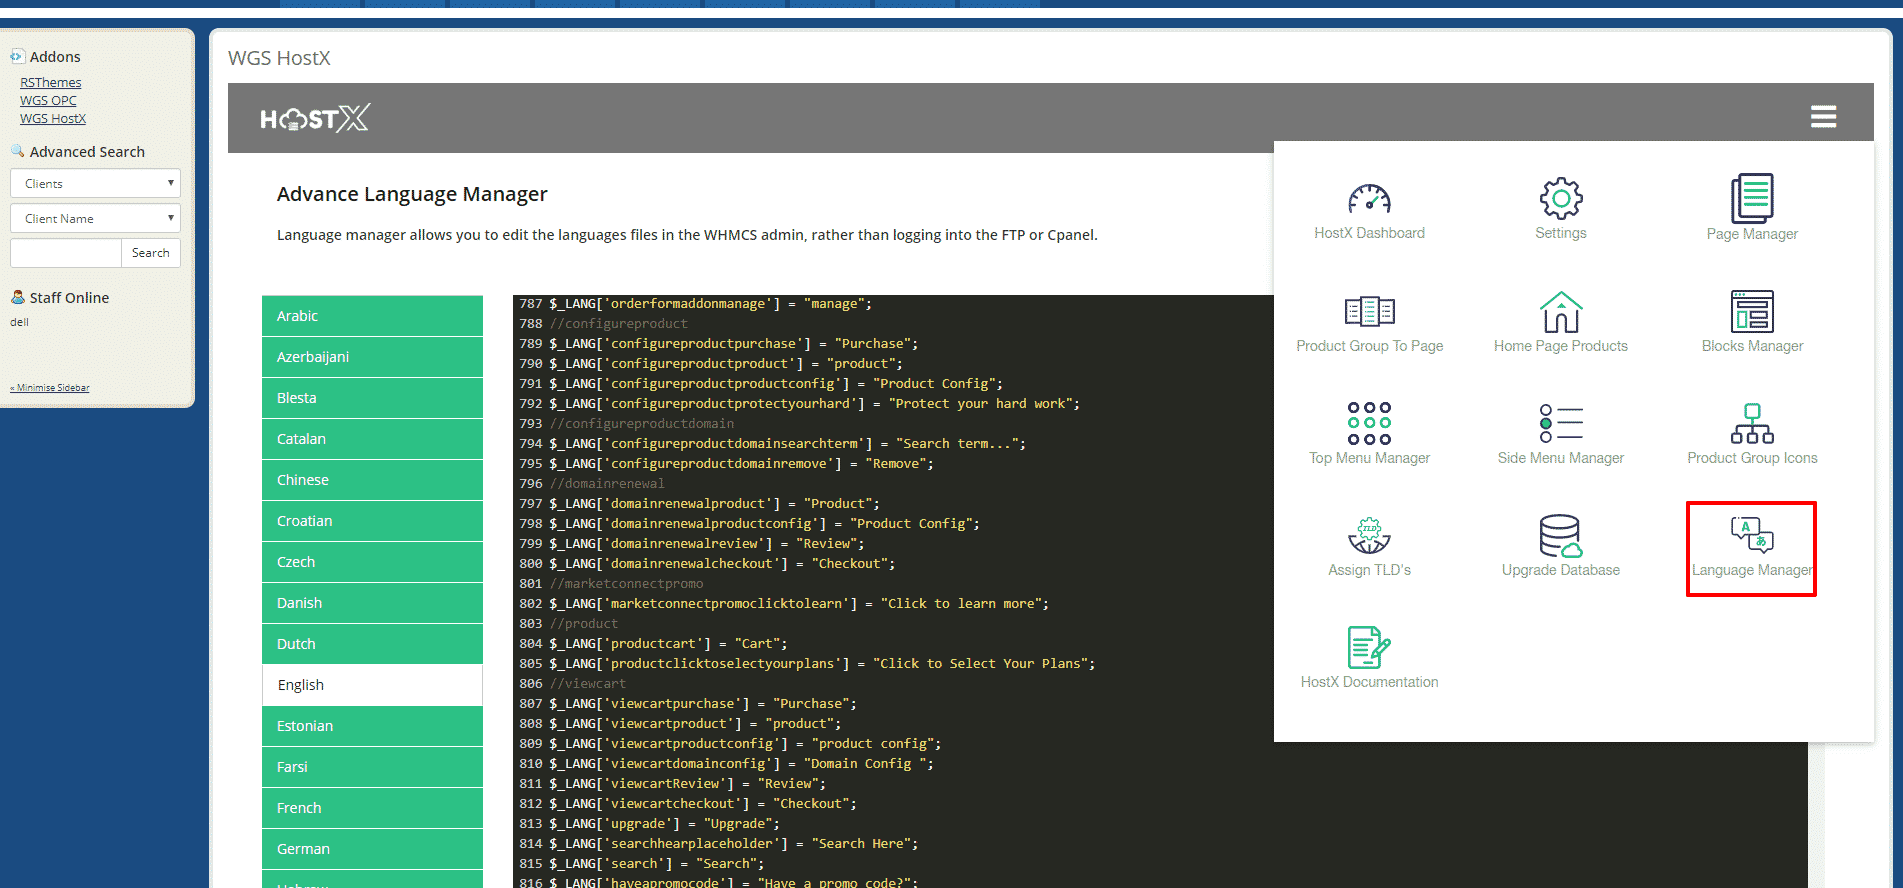Open the Blocks Manager icon
Viewport: 1903px width, 888px height.
coord(1752,313)
